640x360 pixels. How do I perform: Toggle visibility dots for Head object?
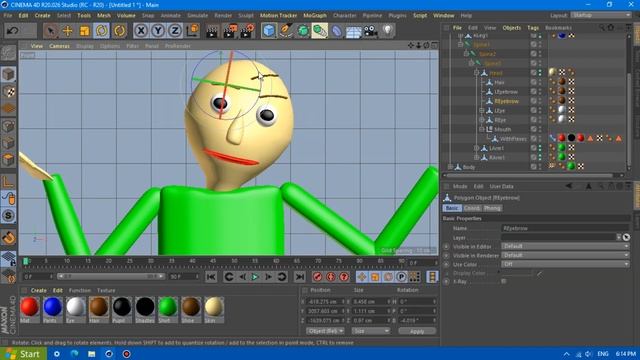click(540, 73)
